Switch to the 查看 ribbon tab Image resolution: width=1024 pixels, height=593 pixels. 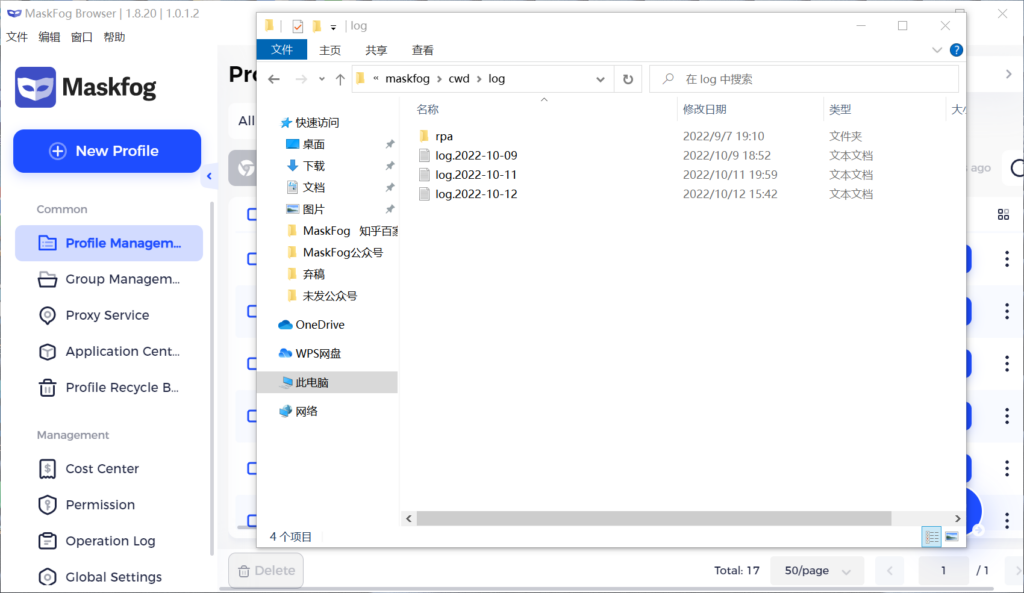pyautogui.click(x=423, y=50)
